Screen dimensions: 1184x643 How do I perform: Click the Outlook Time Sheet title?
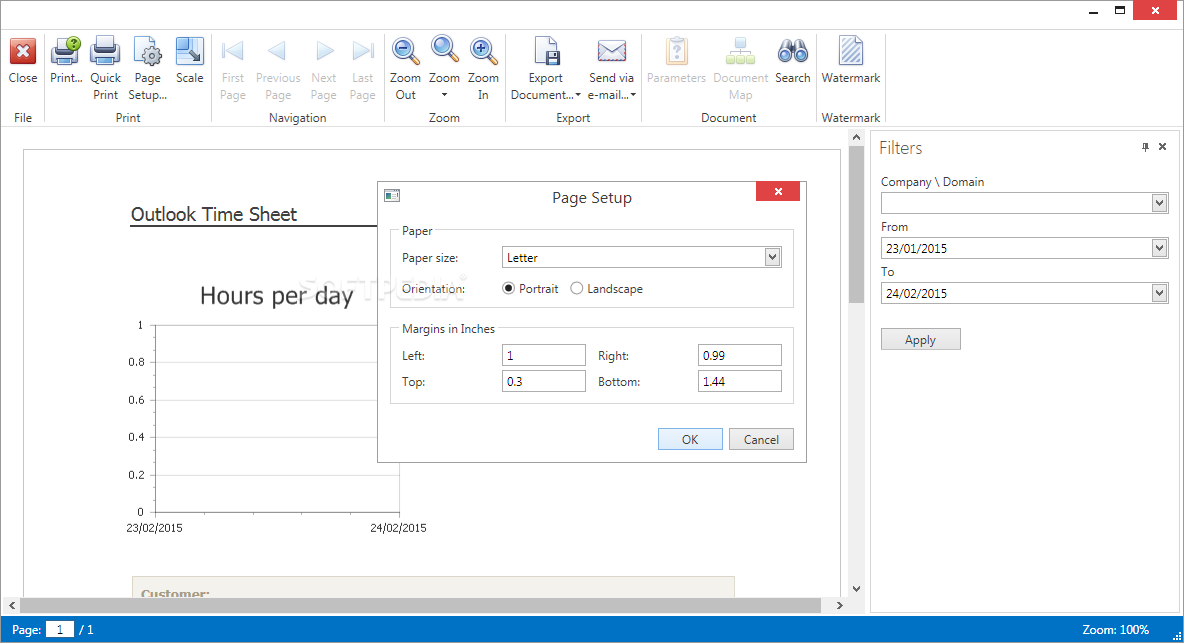coord(214,214)
